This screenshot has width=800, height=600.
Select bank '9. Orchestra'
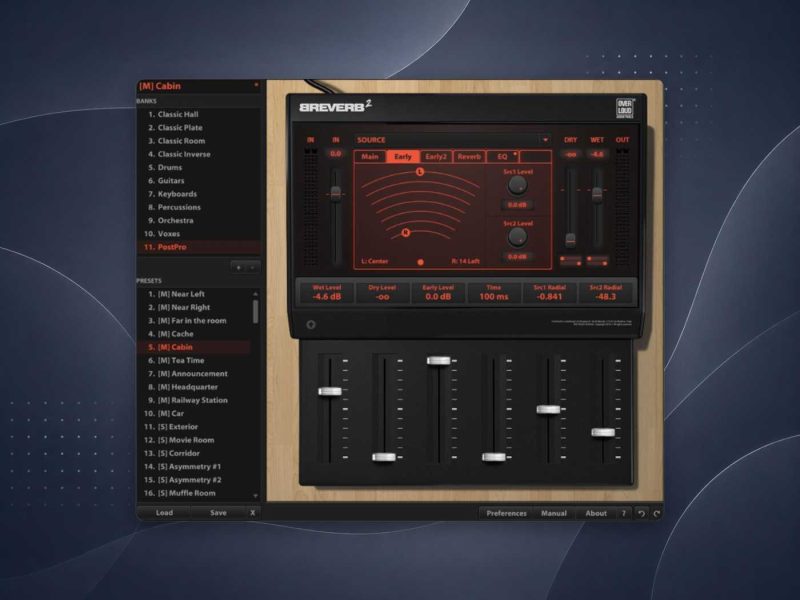click(199, 220)
